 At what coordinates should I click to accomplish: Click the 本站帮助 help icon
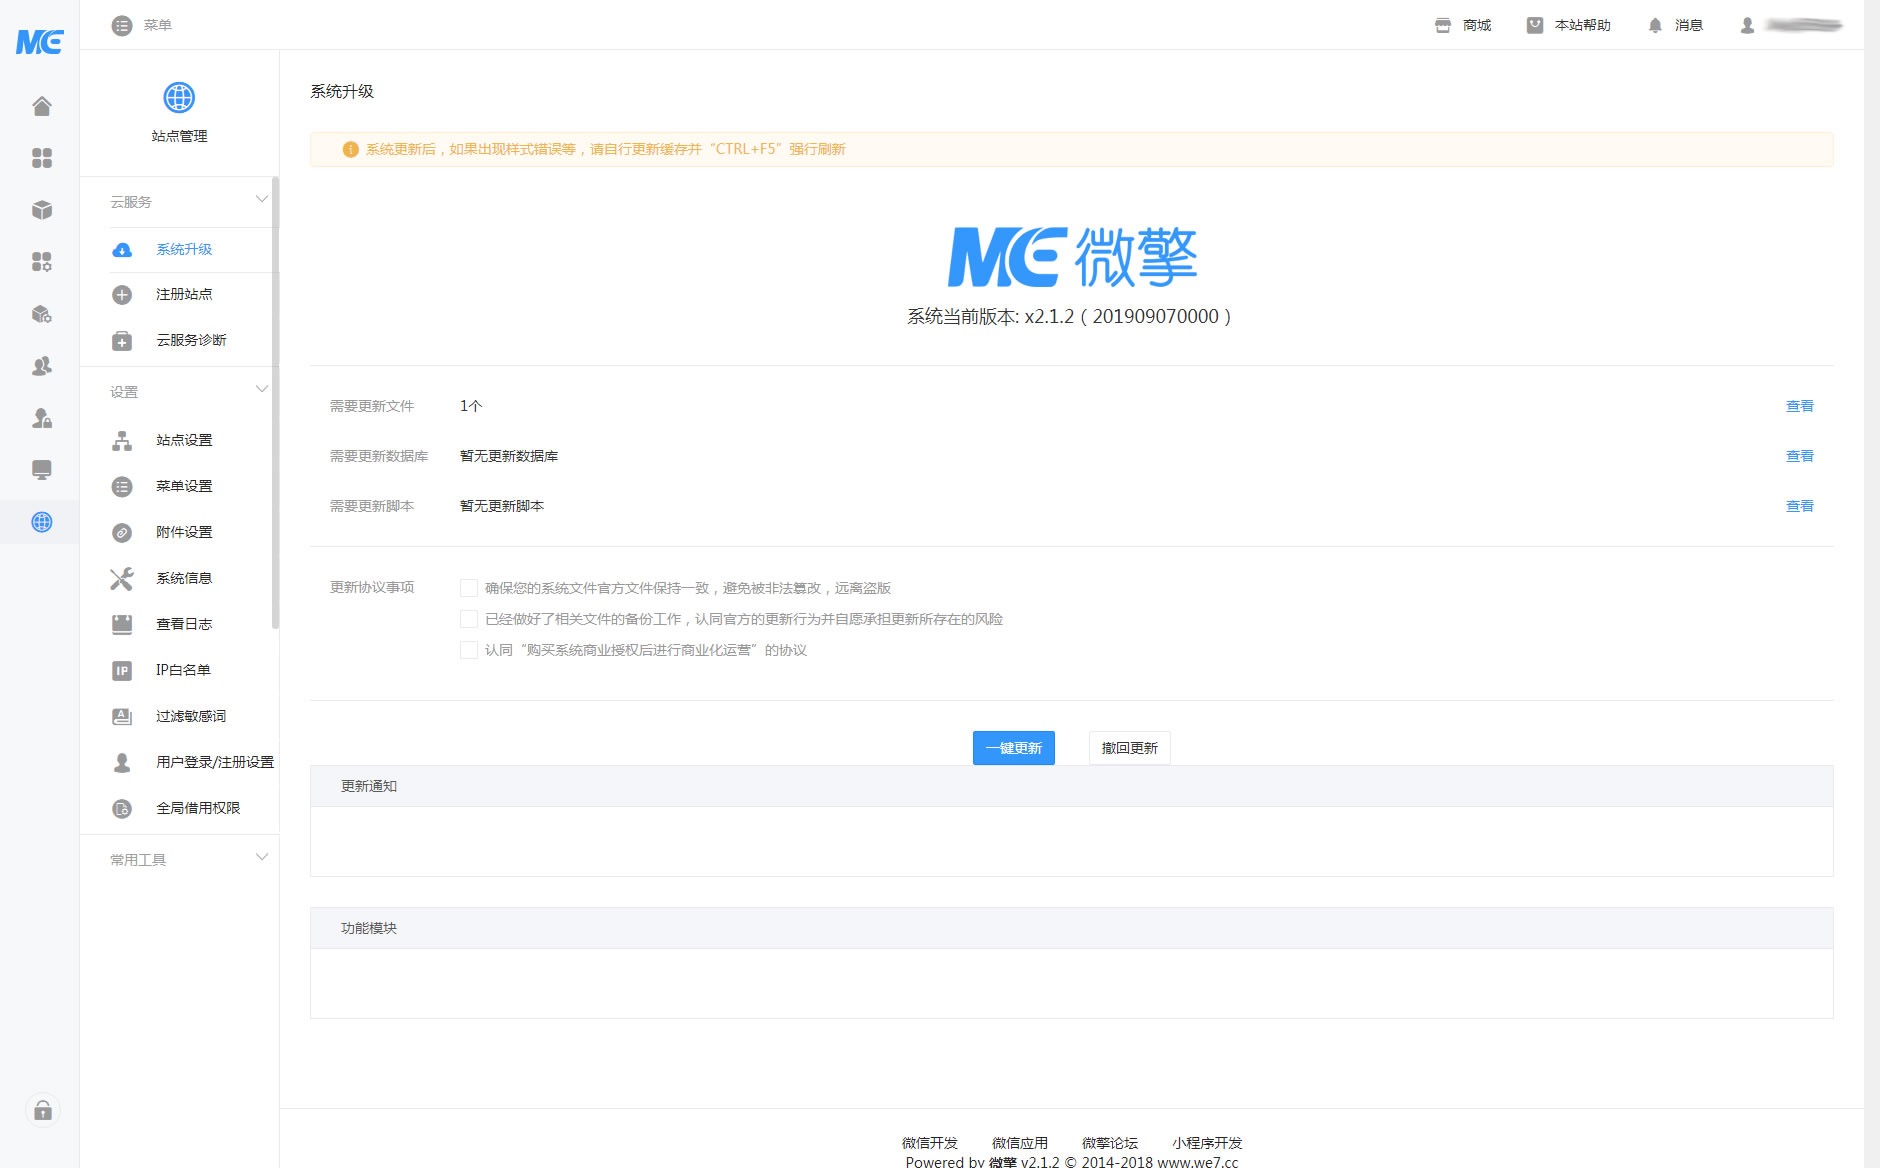1534,26
